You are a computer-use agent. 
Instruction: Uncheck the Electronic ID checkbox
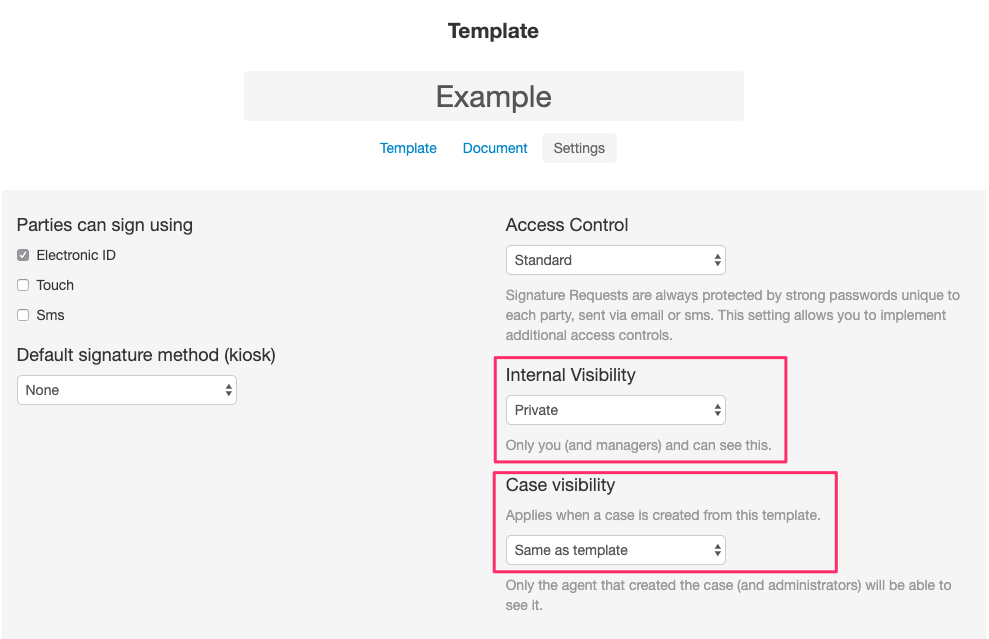click(x=23, y=255)
